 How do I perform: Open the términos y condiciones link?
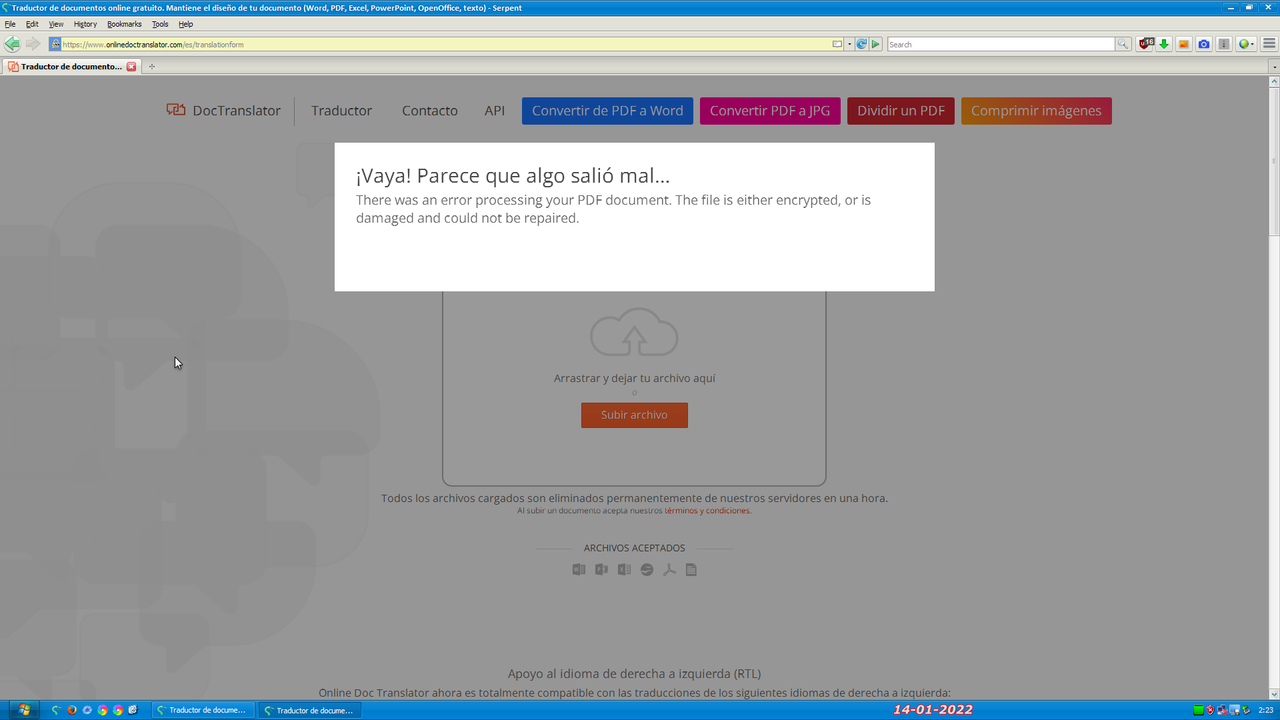[708, 510]
